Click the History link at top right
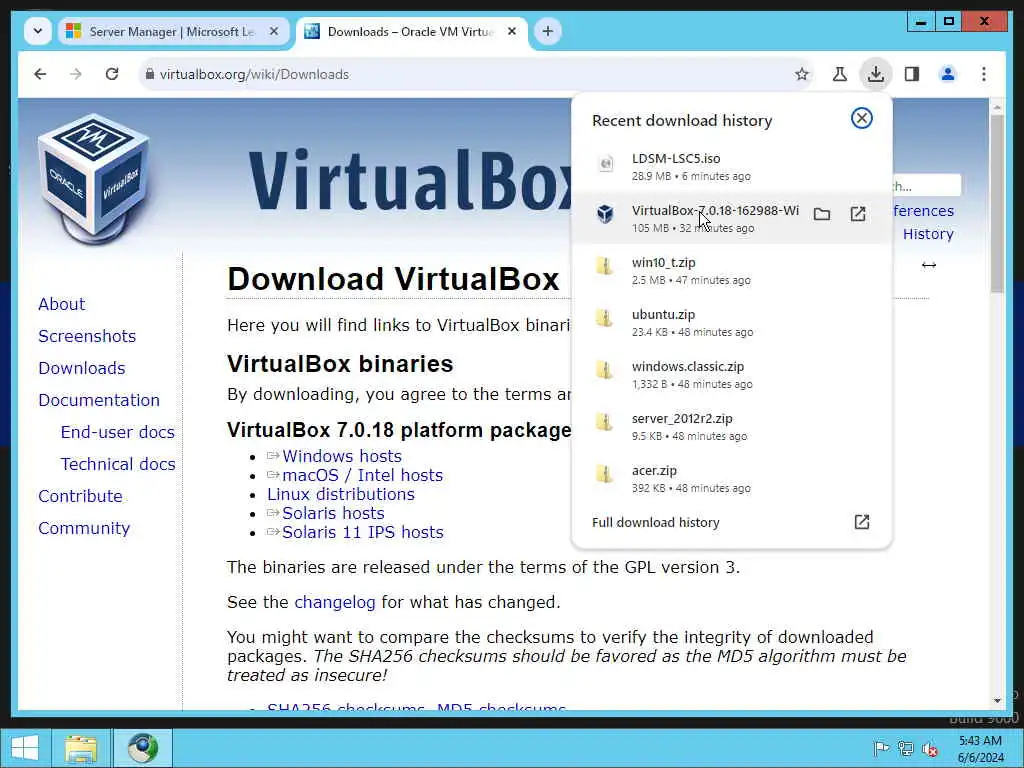The image size is (1024, 768). tap(928, 234)
